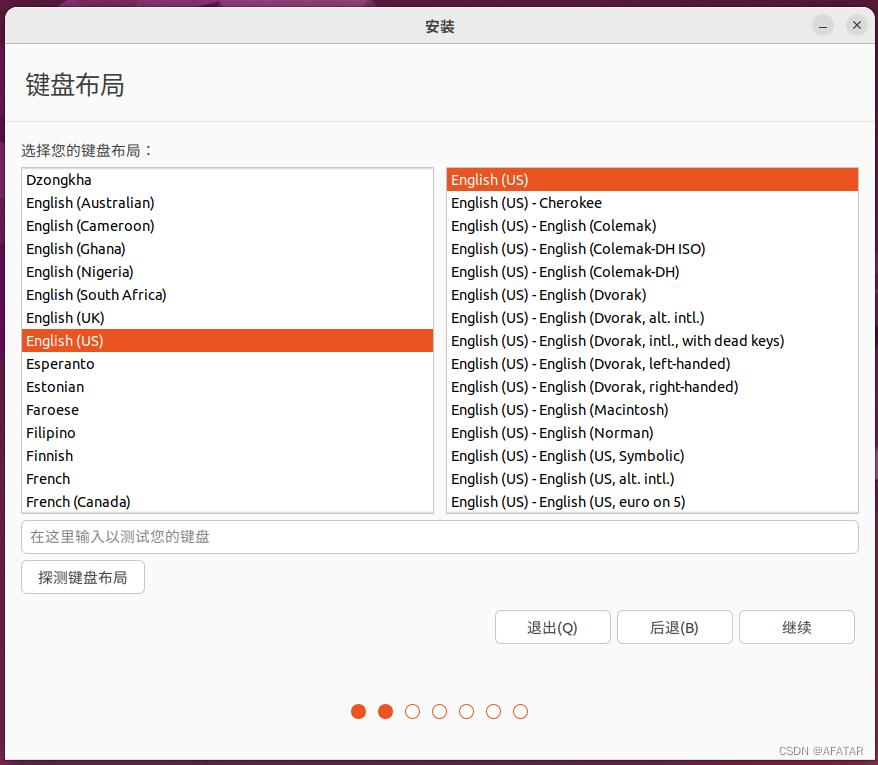
Task: Select English (US, Symbolic) variant
Action: click(x=652, y=456)
